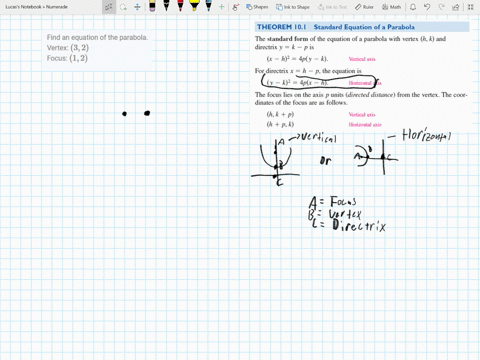
Task: Open notifications bell
Action: (x=413, y=7)
